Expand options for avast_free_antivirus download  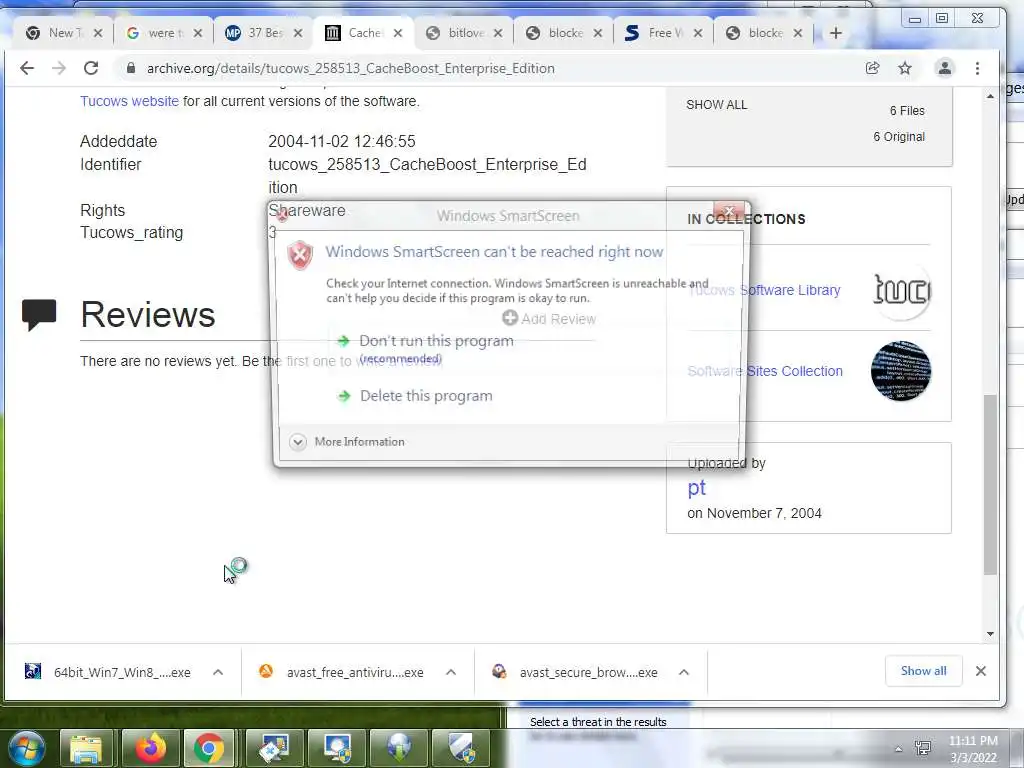pos(451,672)
